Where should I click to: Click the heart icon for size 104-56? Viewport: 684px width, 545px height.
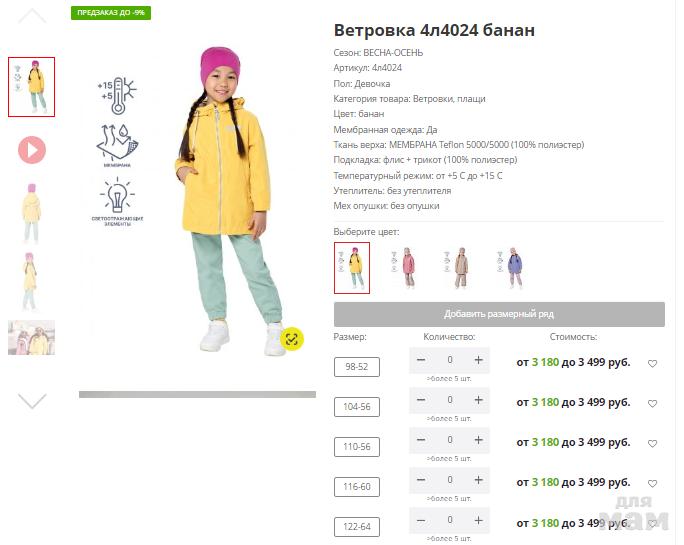pos(652,403)
